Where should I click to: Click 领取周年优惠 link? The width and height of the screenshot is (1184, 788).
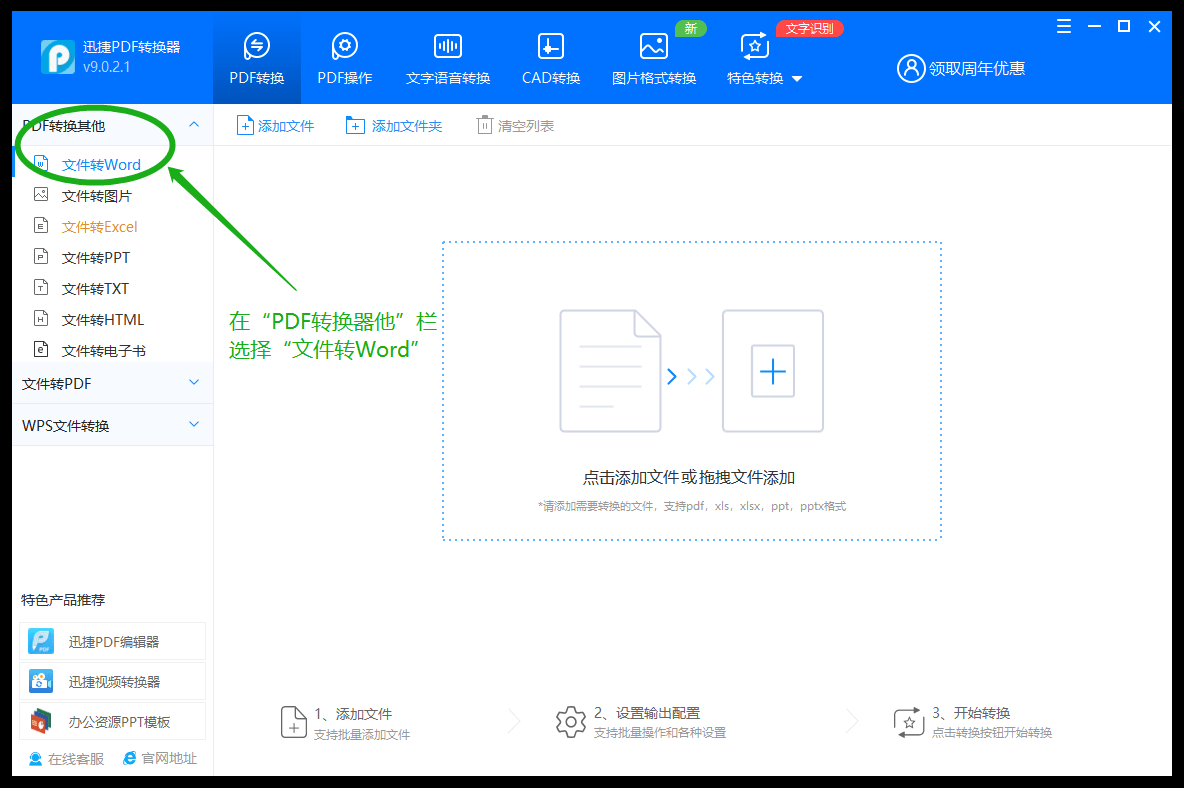[x=960, y=68]
